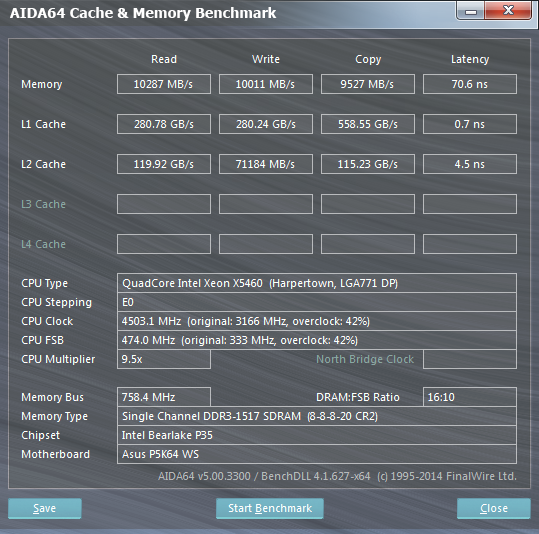Select Memory Write value 10011 MB/s
Image resolution: width=539 pixels, height=534 pixels.
266,84
